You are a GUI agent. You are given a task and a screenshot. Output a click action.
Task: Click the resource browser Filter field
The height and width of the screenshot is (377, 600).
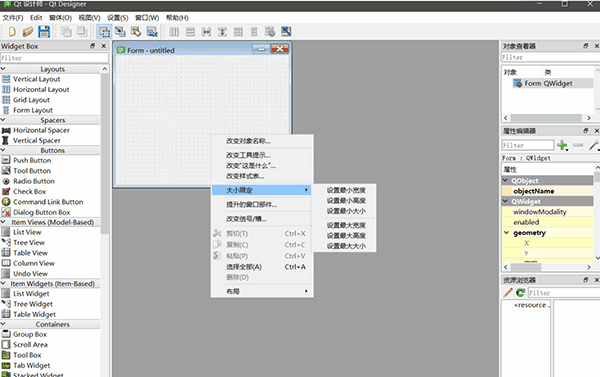point(564,293)
